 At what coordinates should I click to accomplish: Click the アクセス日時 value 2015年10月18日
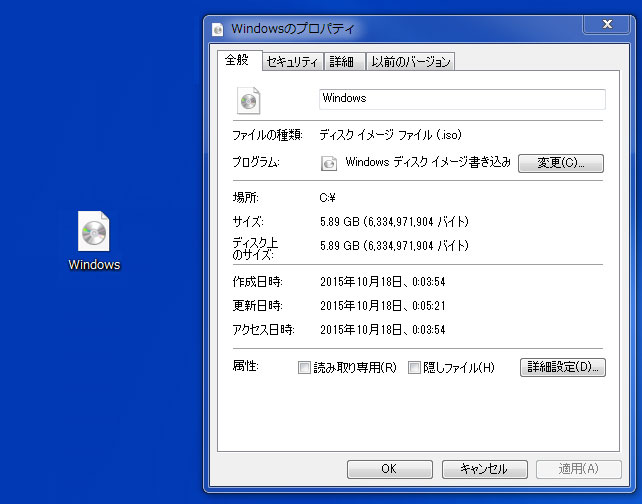[361, 330]
